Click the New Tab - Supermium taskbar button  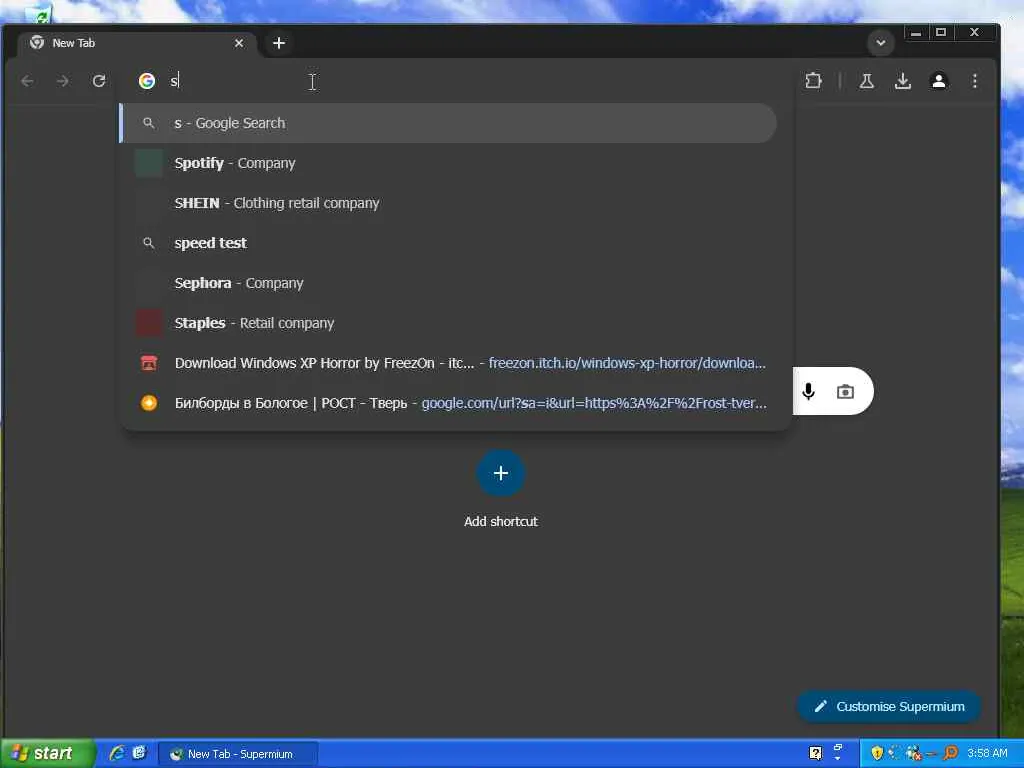point(238,754)
